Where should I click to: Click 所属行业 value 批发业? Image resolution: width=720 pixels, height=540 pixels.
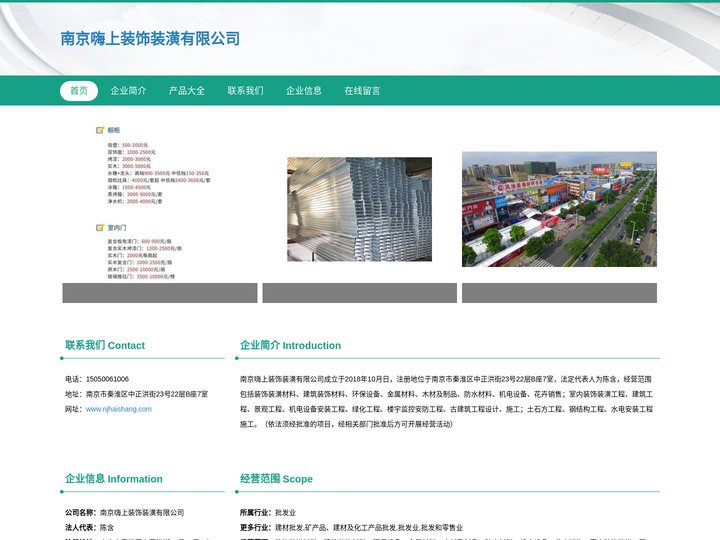click(286, 512)
